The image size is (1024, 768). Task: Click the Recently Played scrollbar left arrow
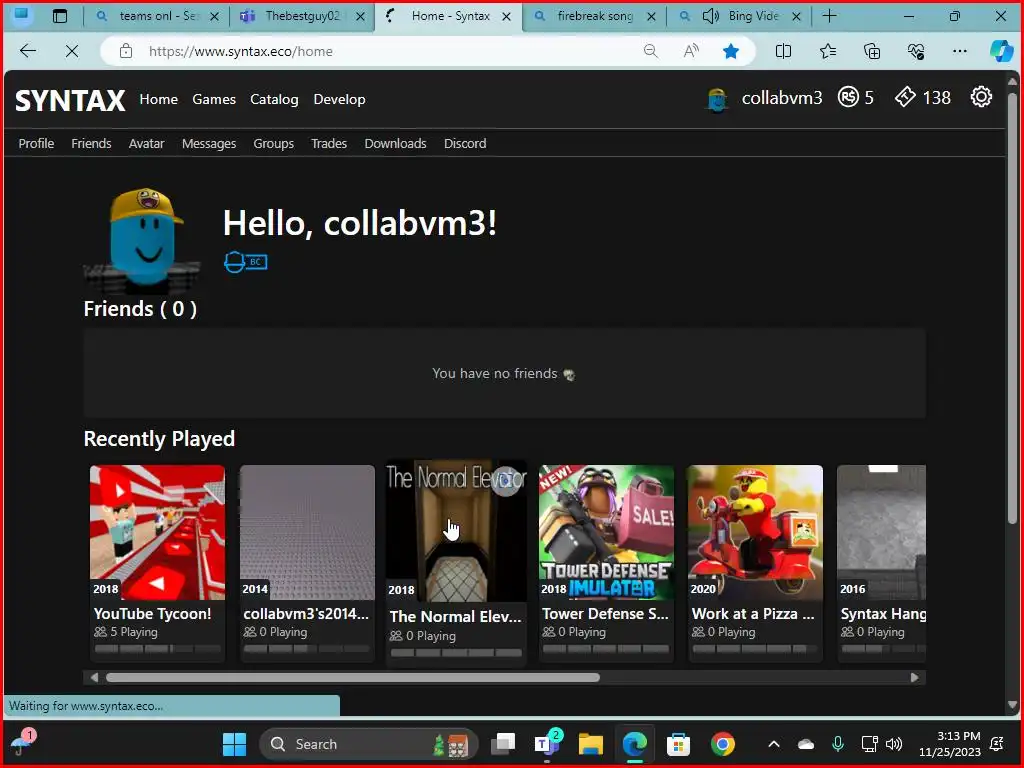coord(94,678)
